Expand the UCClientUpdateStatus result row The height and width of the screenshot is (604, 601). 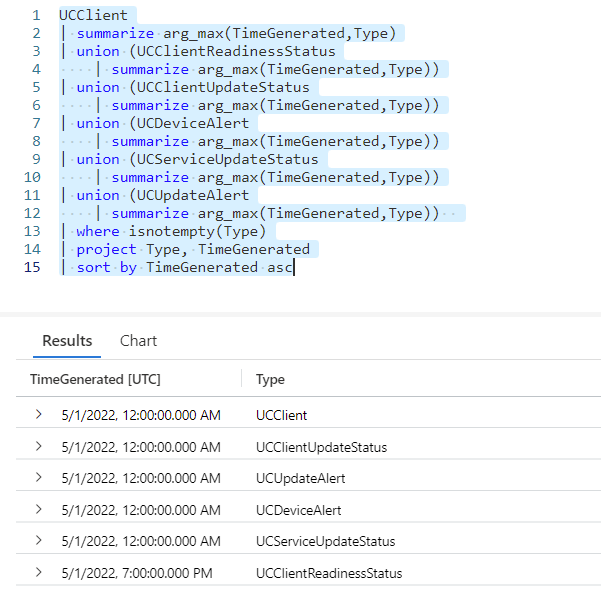point(39,446)
